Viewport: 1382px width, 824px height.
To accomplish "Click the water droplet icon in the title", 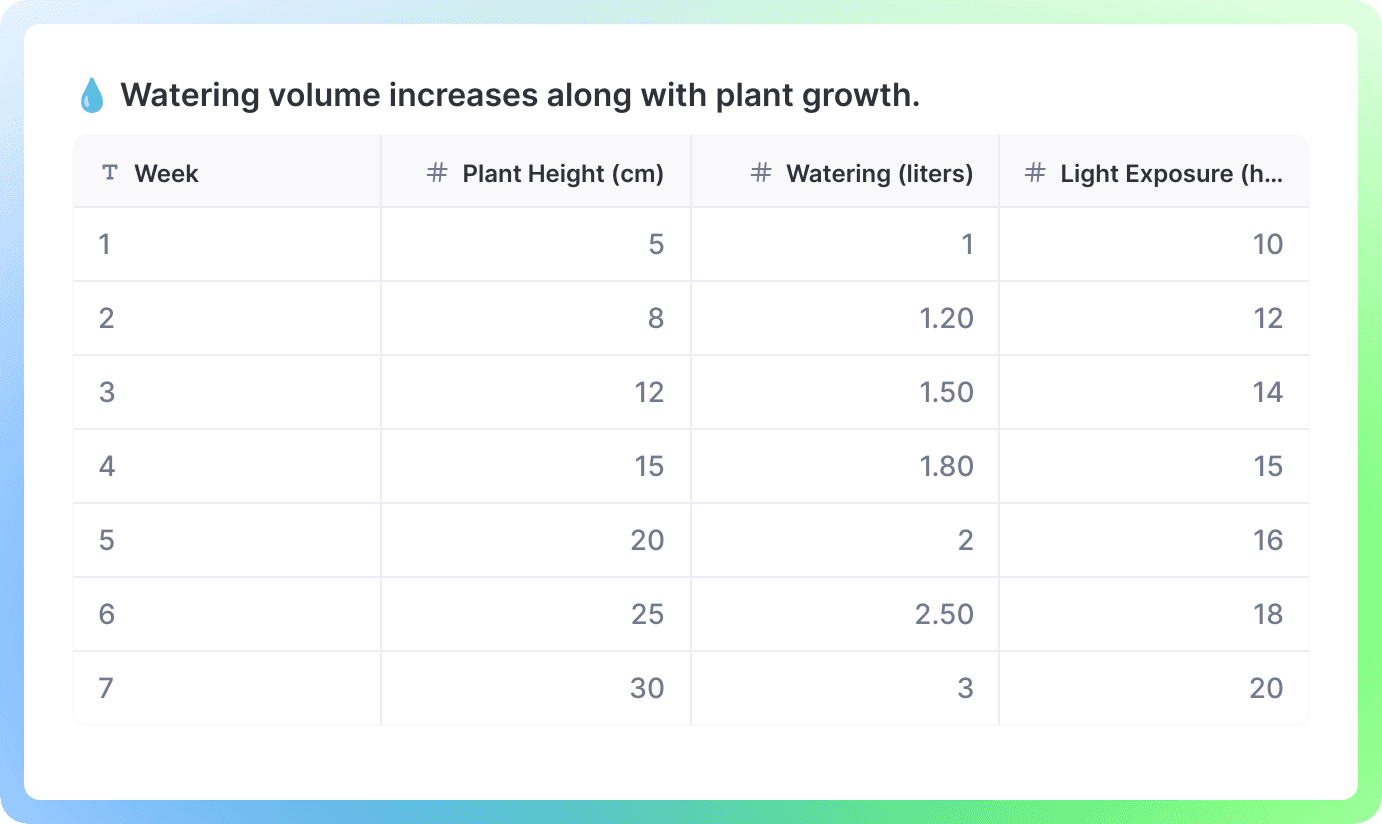I will click(x=91, y=94).
